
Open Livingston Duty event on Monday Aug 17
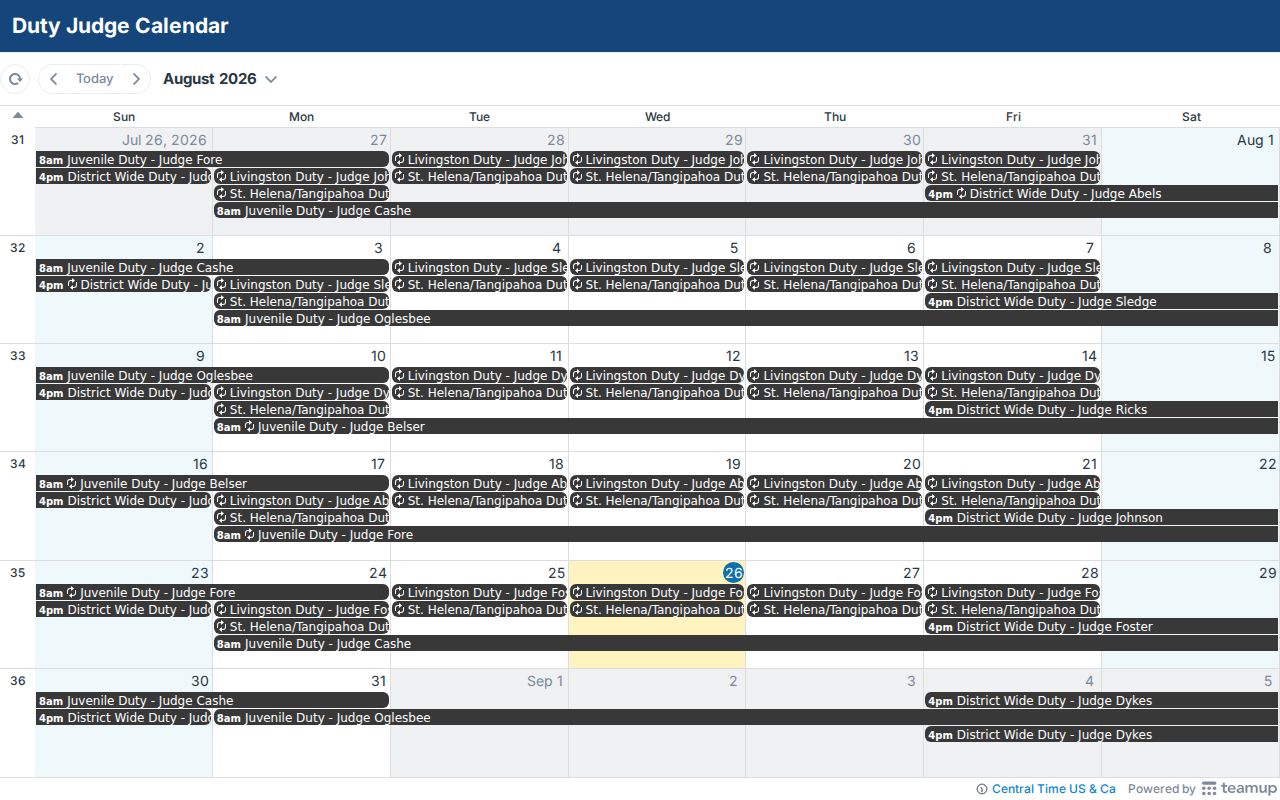tap(301, 501)
